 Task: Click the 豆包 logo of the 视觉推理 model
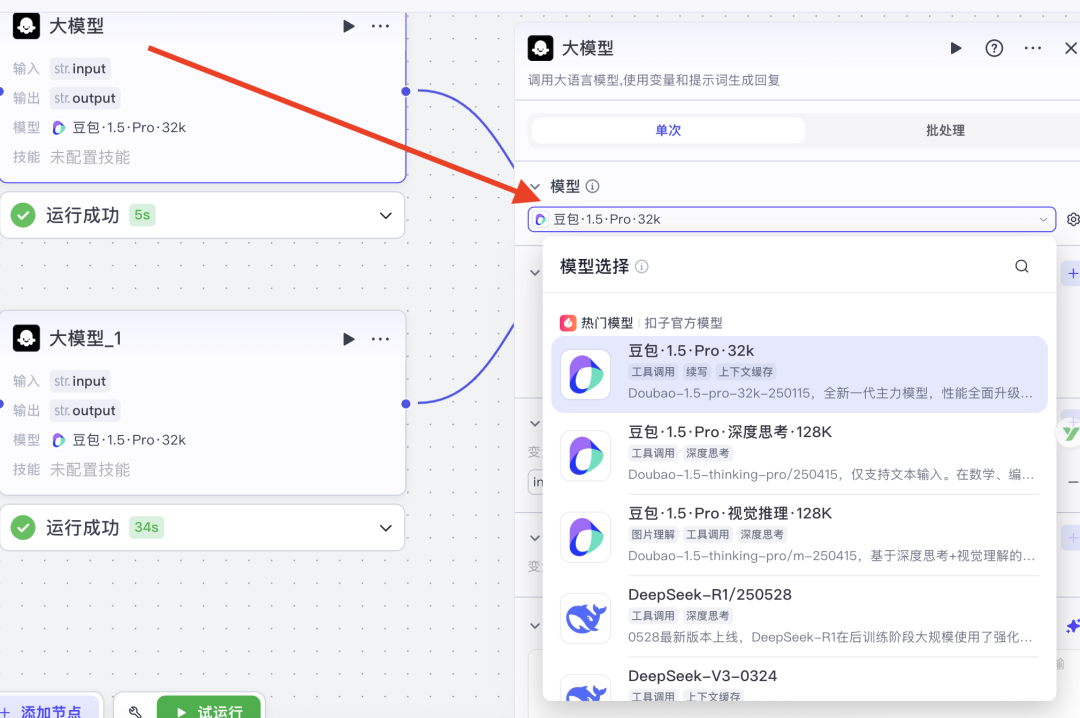pyautogui.click(x=585, y=537)
